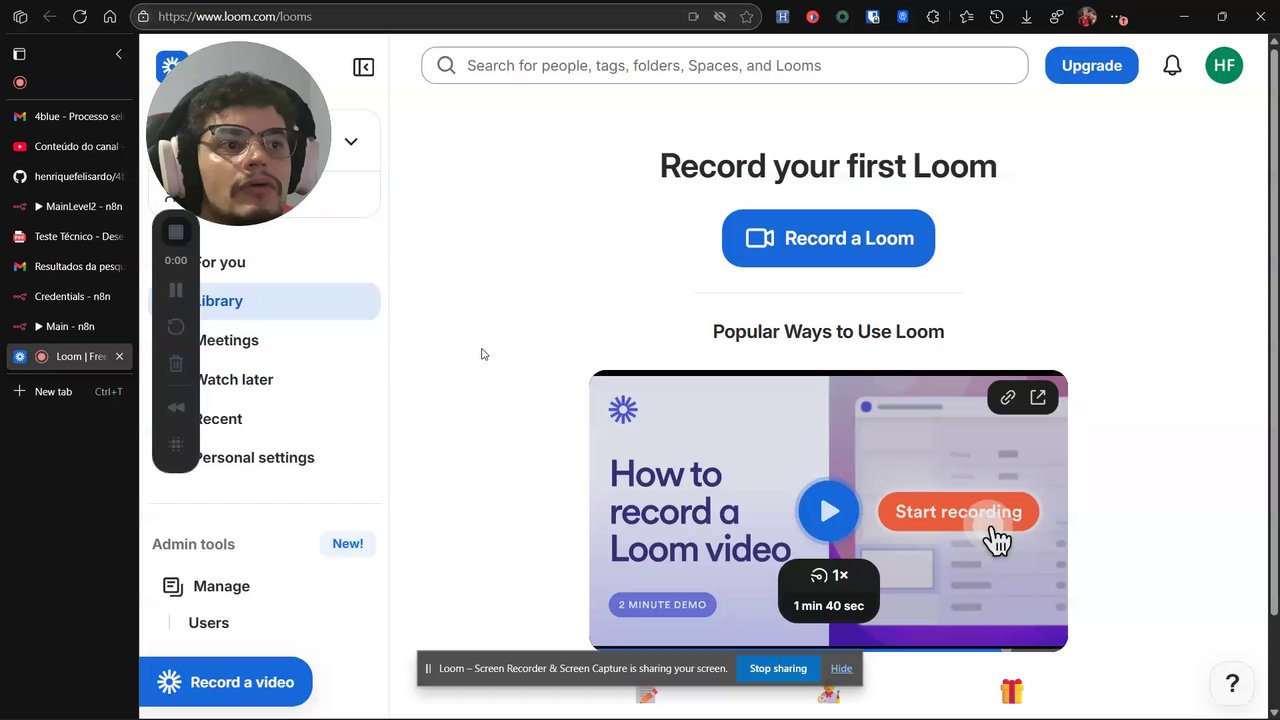
Task: Open the H extension icon
Action: point(783,17)
